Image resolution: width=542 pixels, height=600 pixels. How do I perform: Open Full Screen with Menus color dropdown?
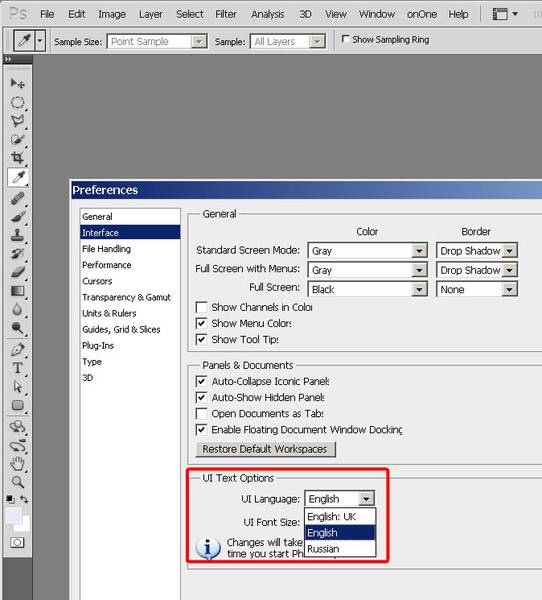pyautogui.click(x=367, y=270)
